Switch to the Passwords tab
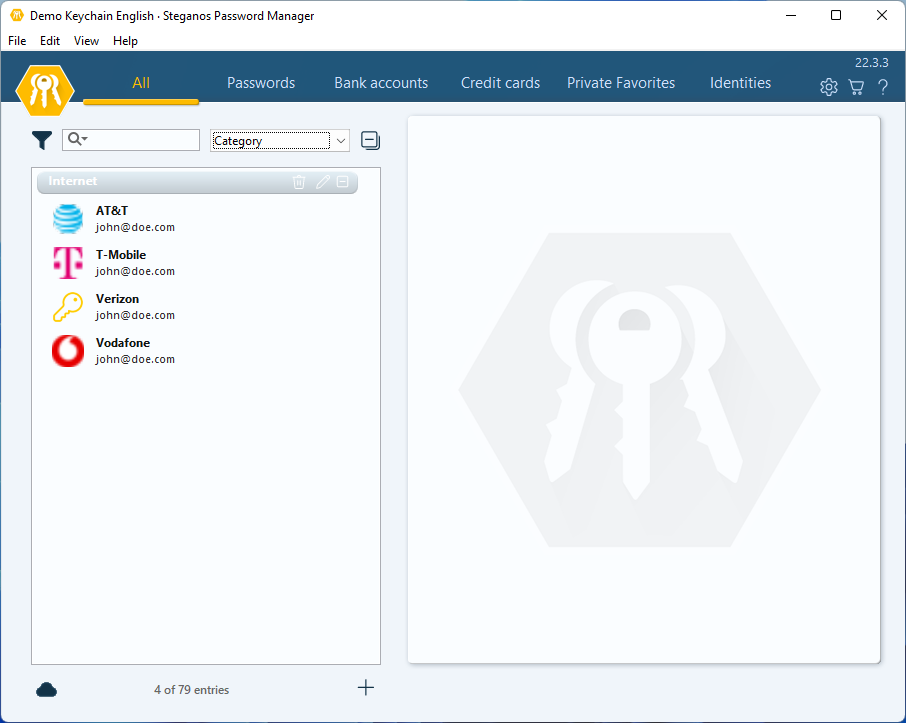906x723 pixels. point(261,83)
